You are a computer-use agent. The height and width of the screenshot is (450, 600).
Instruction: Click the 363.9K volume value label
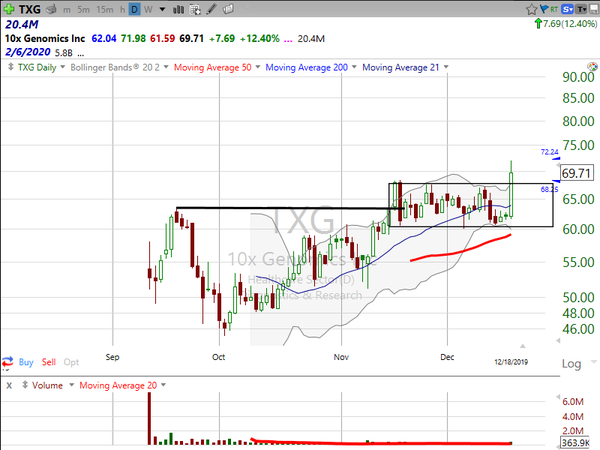click(x=577, y=443)
